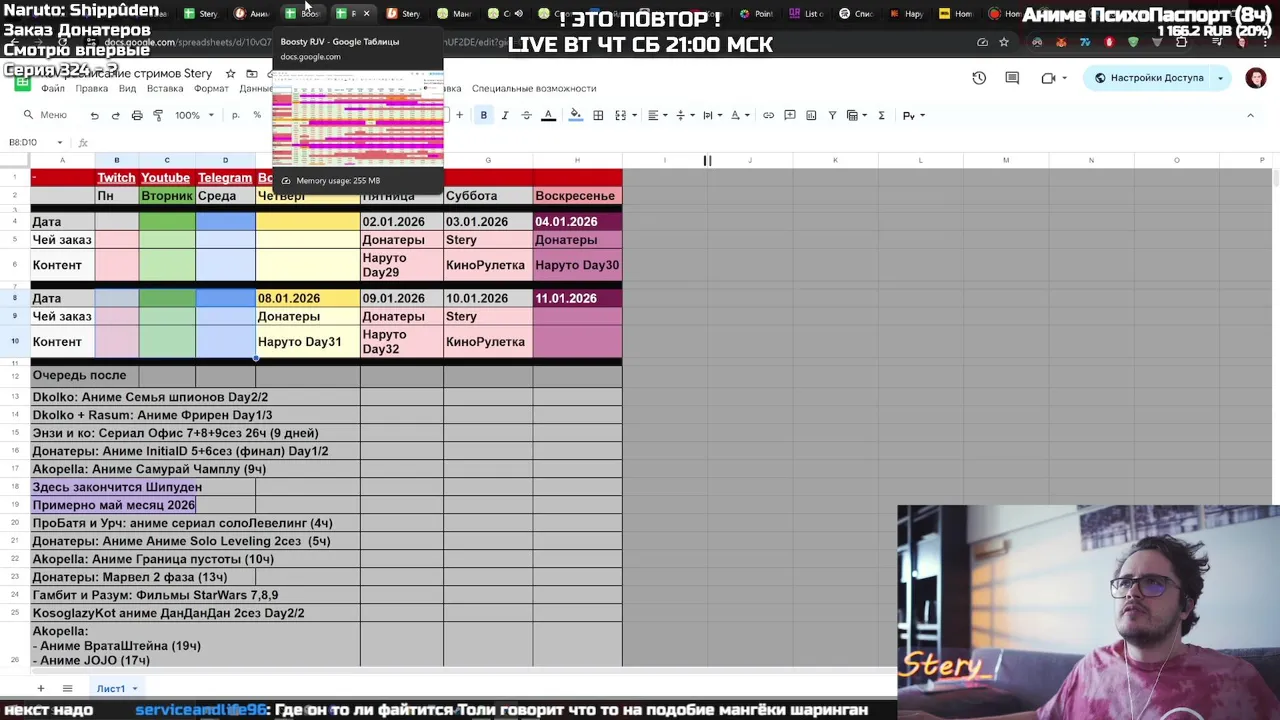Viewport: 1280px width, 720px height.
Task: Select the 11.01.2026 date cell
Action: coord(577,298)
